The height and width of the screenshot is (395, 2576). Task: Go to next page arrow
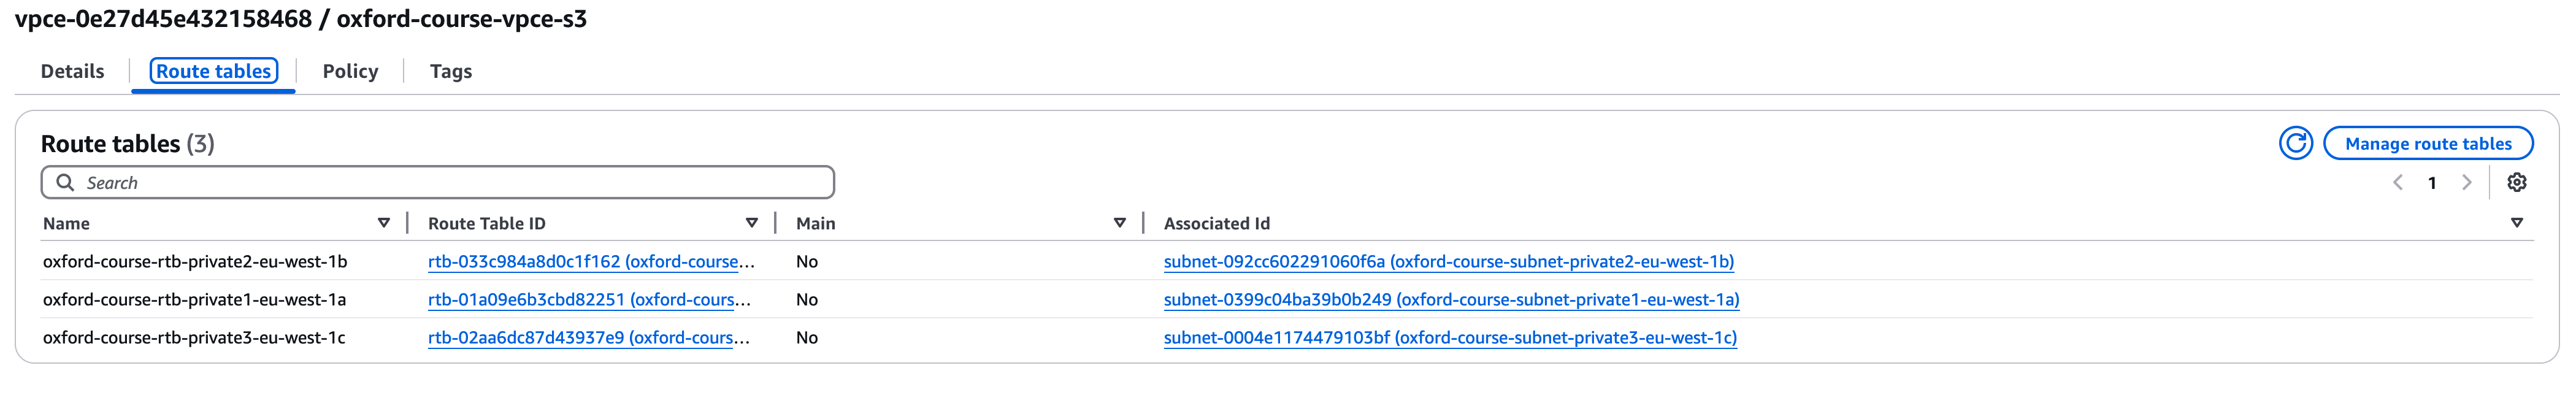click(x=2466, y=182)
